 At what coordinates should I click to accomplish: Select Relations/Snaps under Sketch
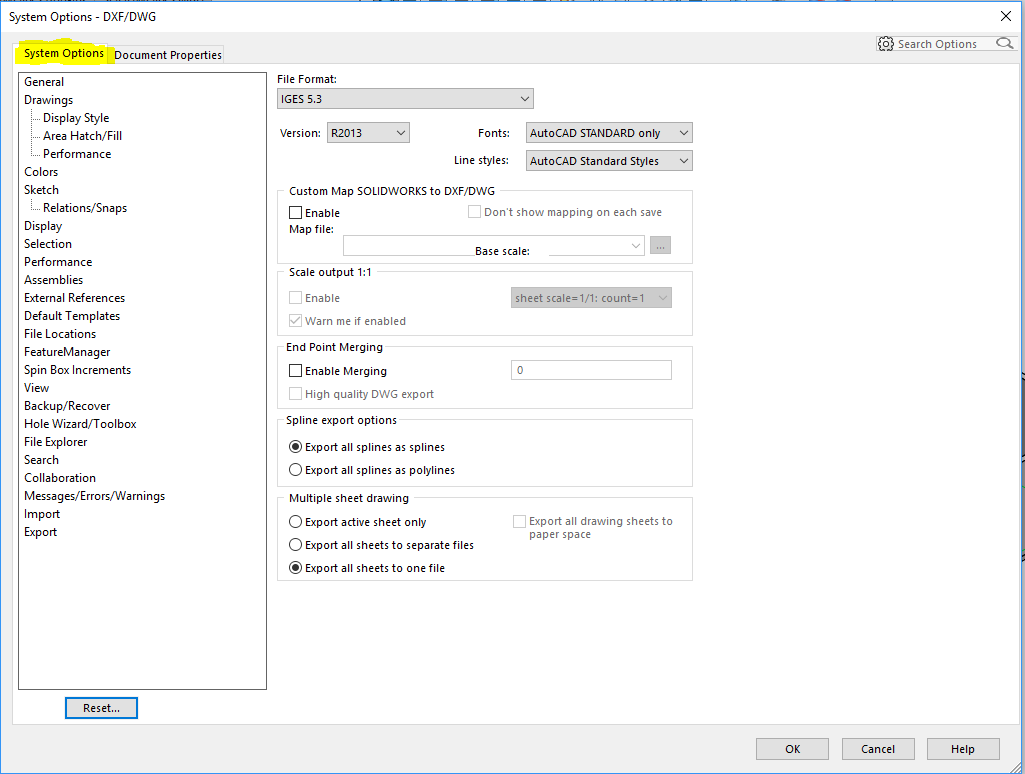85,208
